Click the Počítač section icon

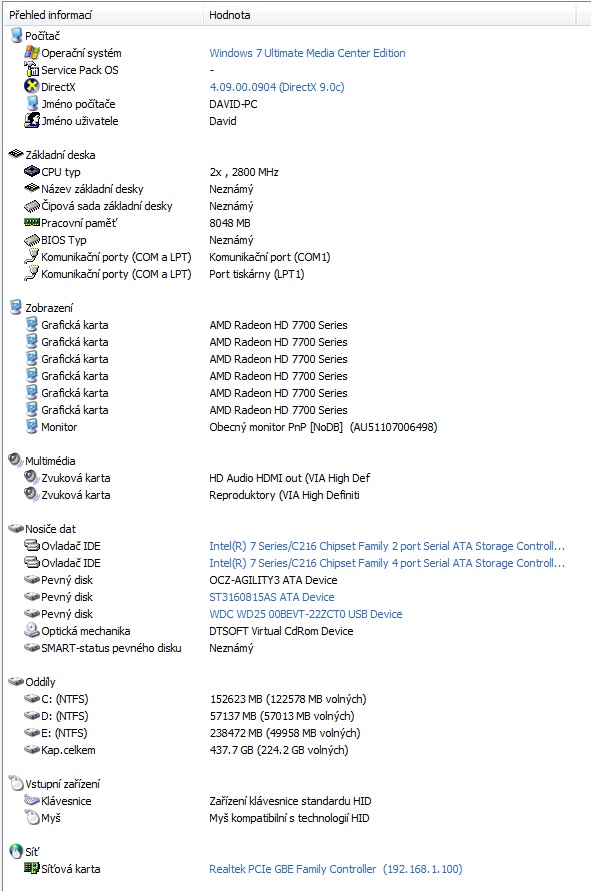(x=16, y=35)
